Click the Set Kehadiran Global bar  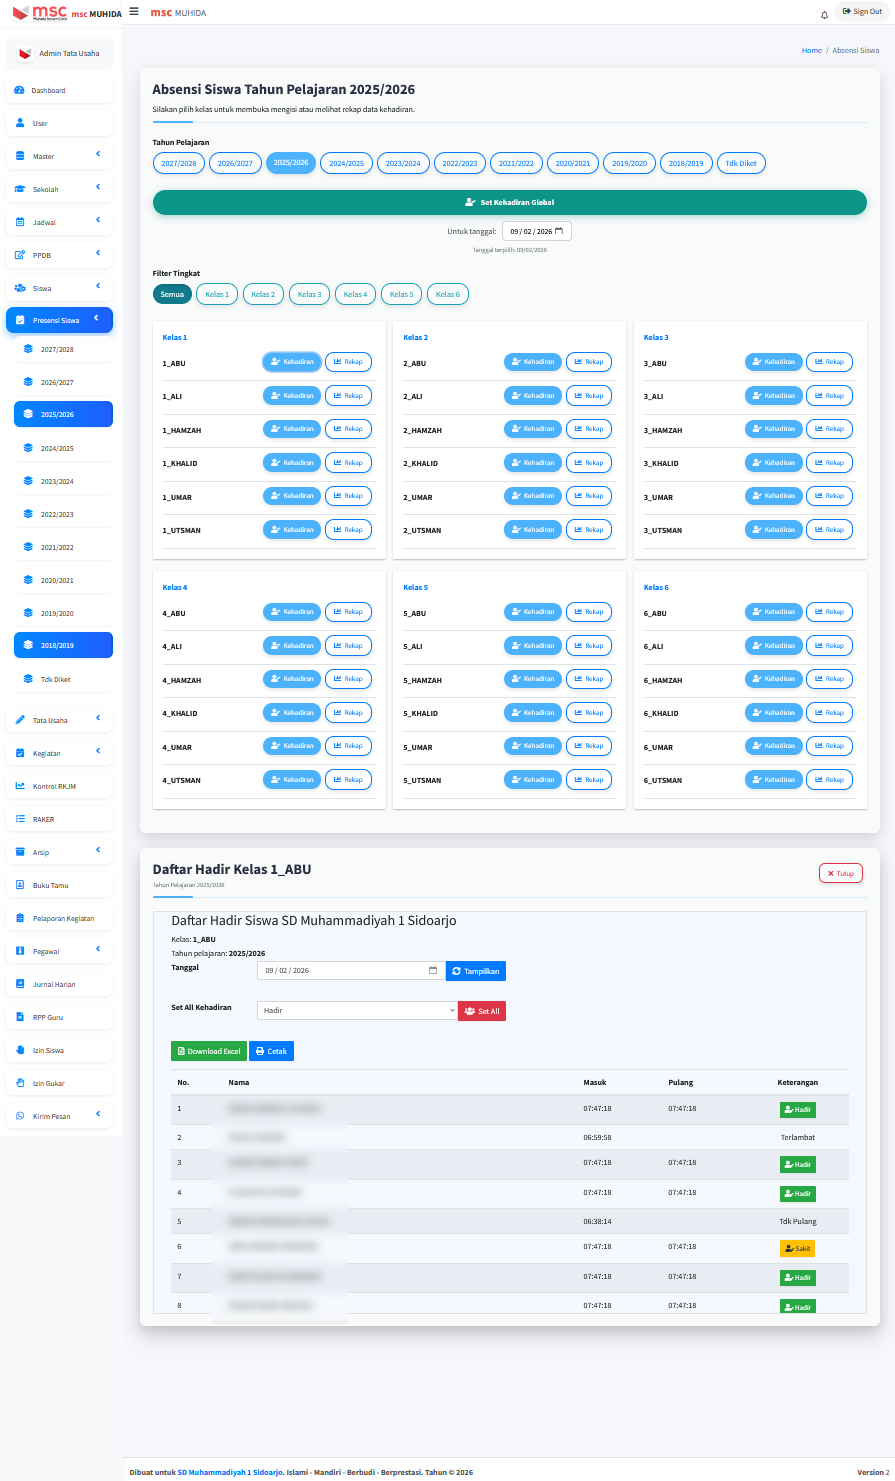coord(509,202)
